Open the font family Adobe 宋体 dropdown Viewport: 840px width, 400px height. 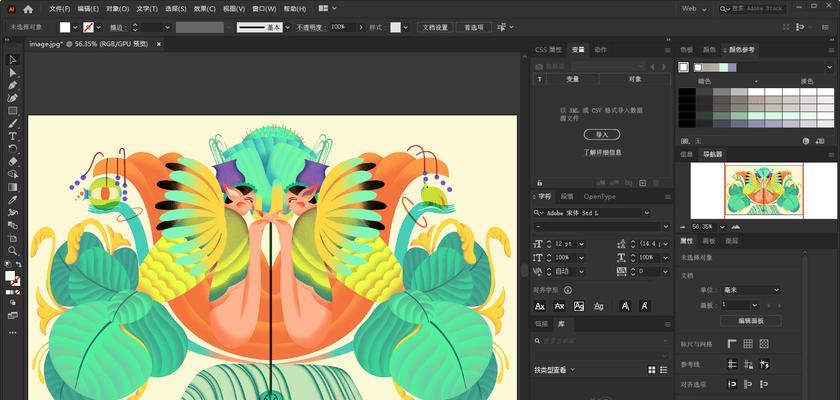point(647,213)
